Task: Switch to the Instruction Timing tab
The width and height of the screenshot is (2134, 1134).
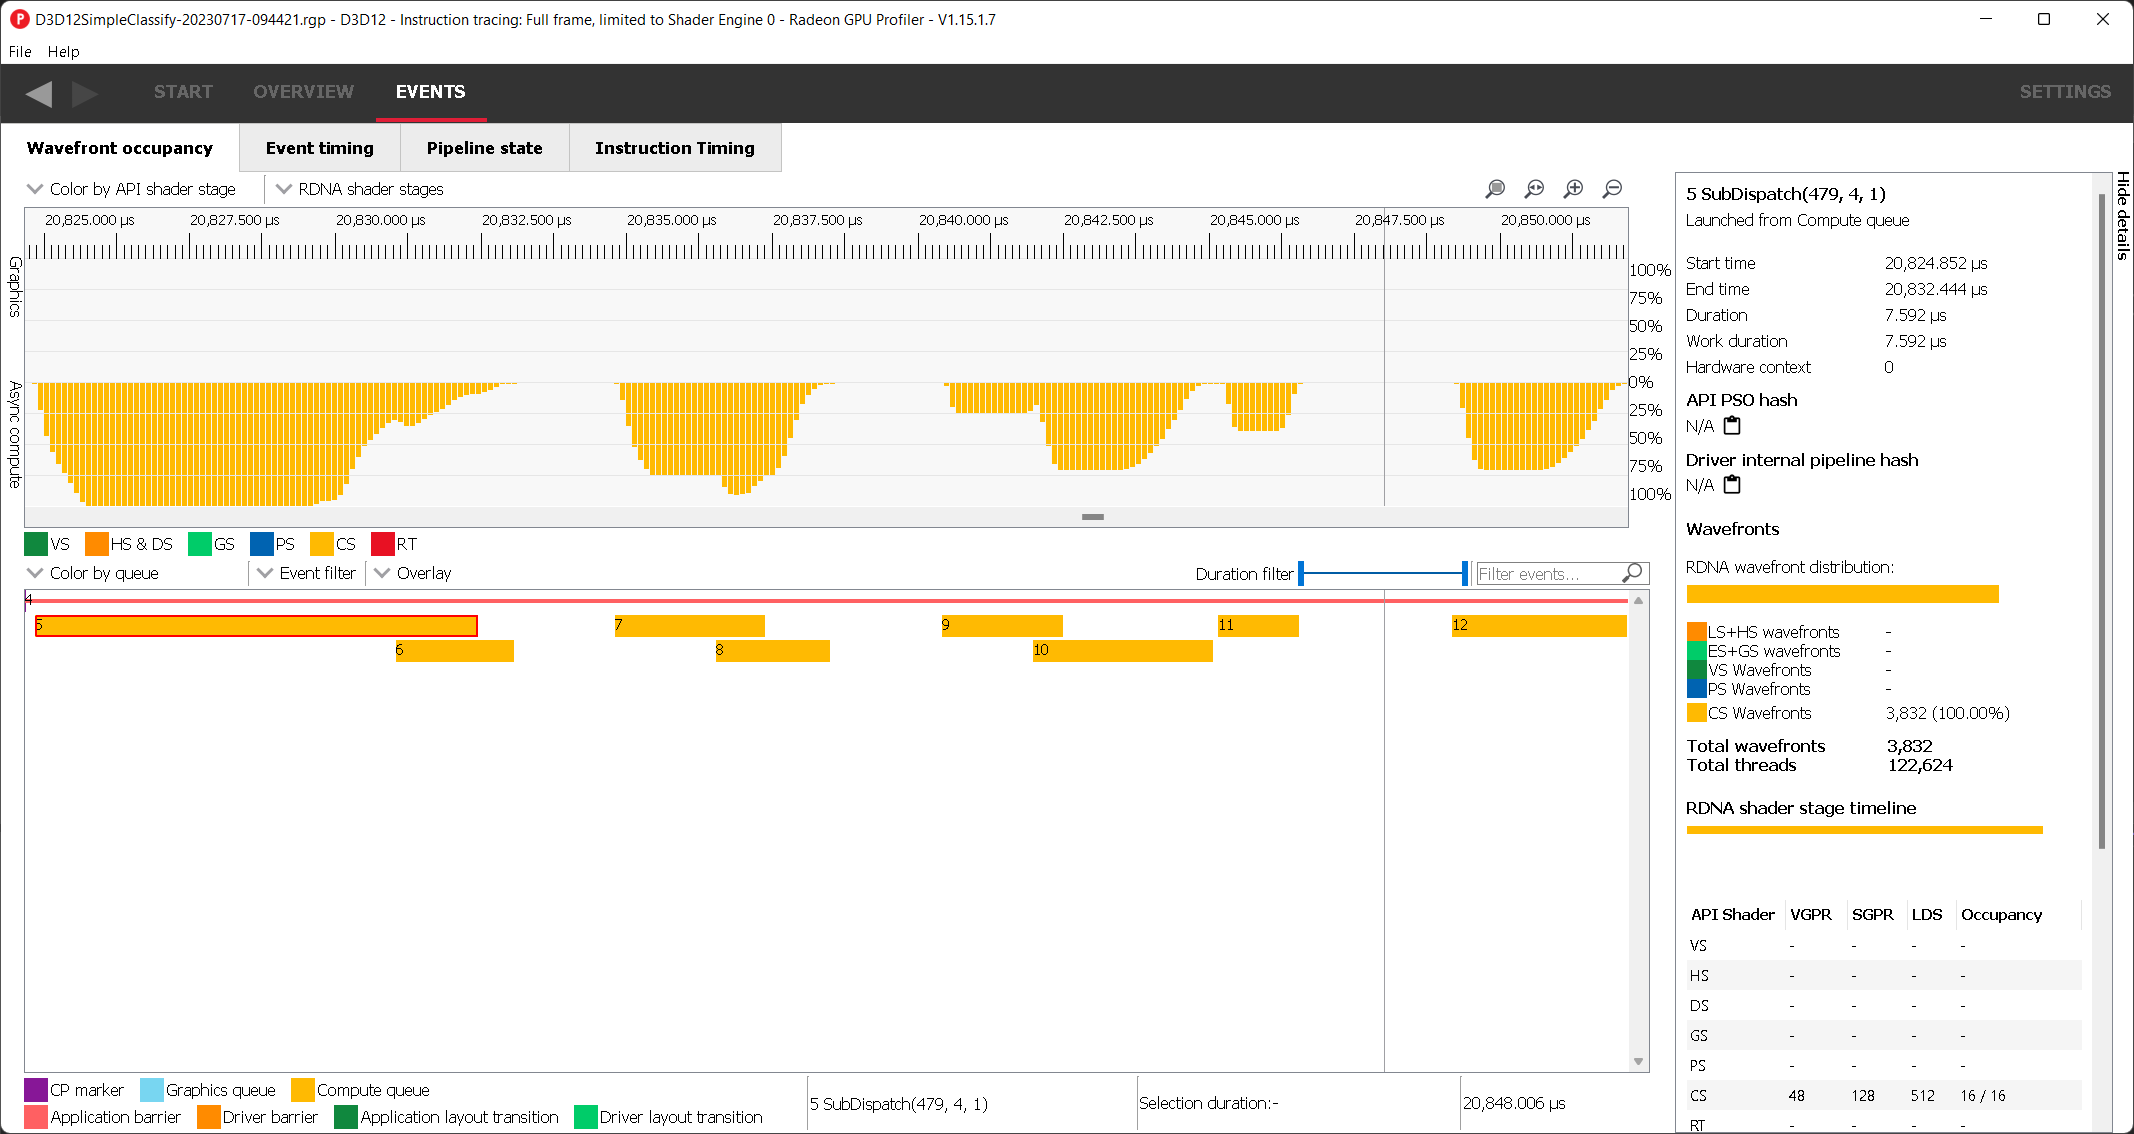Action: (x=674, y=148)
